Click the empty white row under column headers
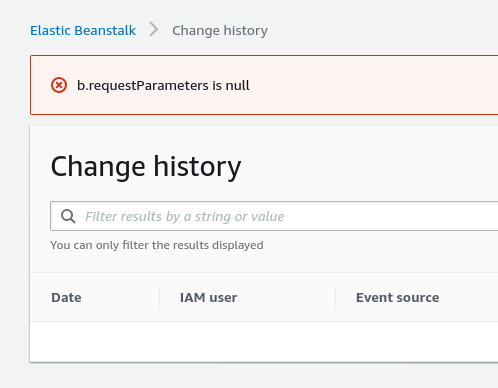Image resolution: width=498 pixels, height=388 pixels. 264,341
